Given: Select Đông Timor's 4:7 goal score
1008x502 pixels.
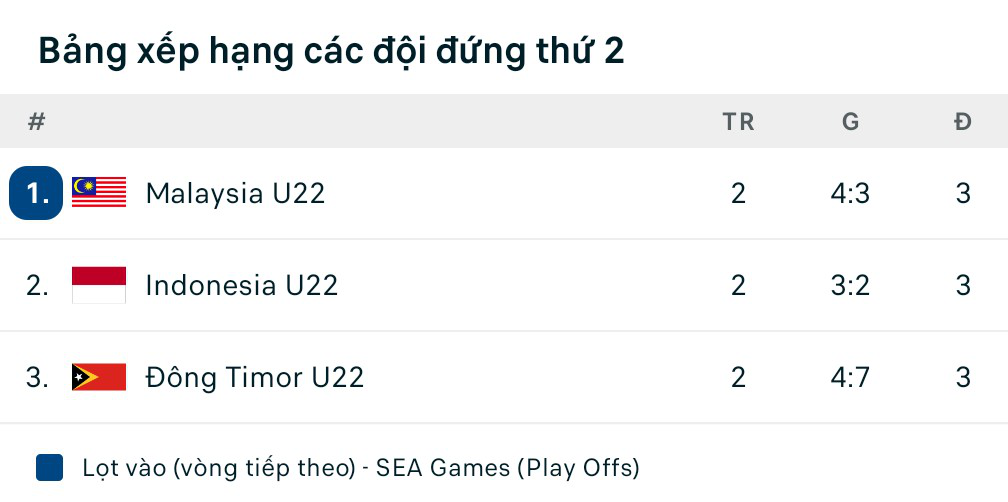Looking at the screenshot, I should [x=850, y=377].
